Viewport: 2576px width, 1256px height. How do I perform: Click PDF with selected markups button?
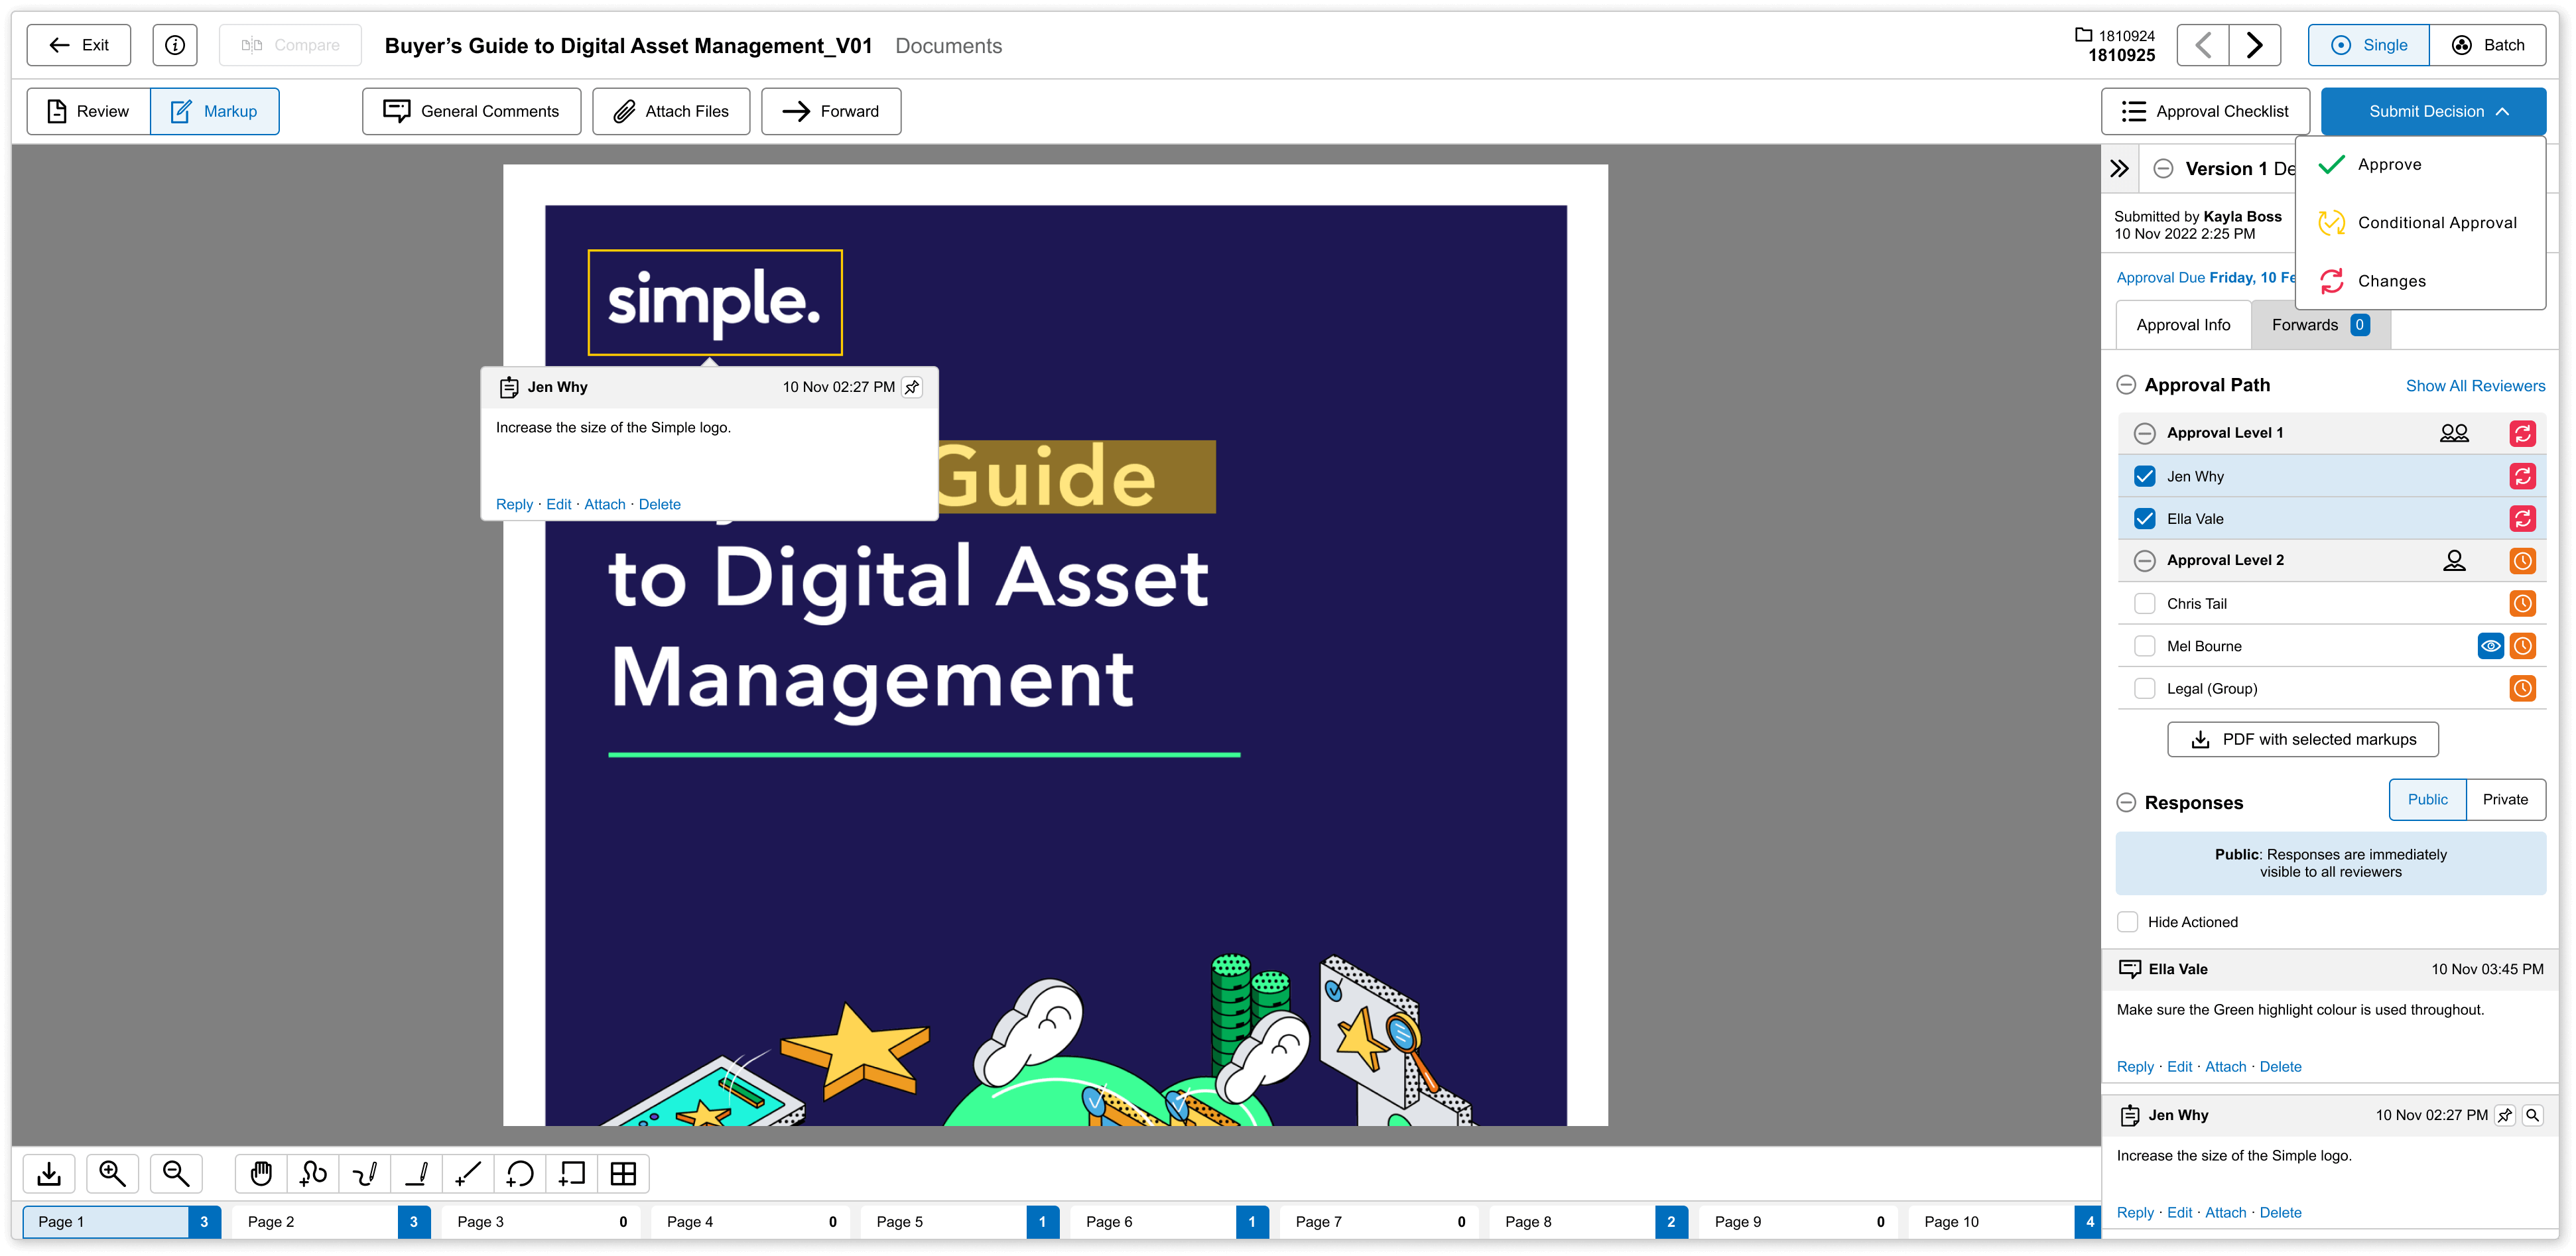[x=2302, y=739]
